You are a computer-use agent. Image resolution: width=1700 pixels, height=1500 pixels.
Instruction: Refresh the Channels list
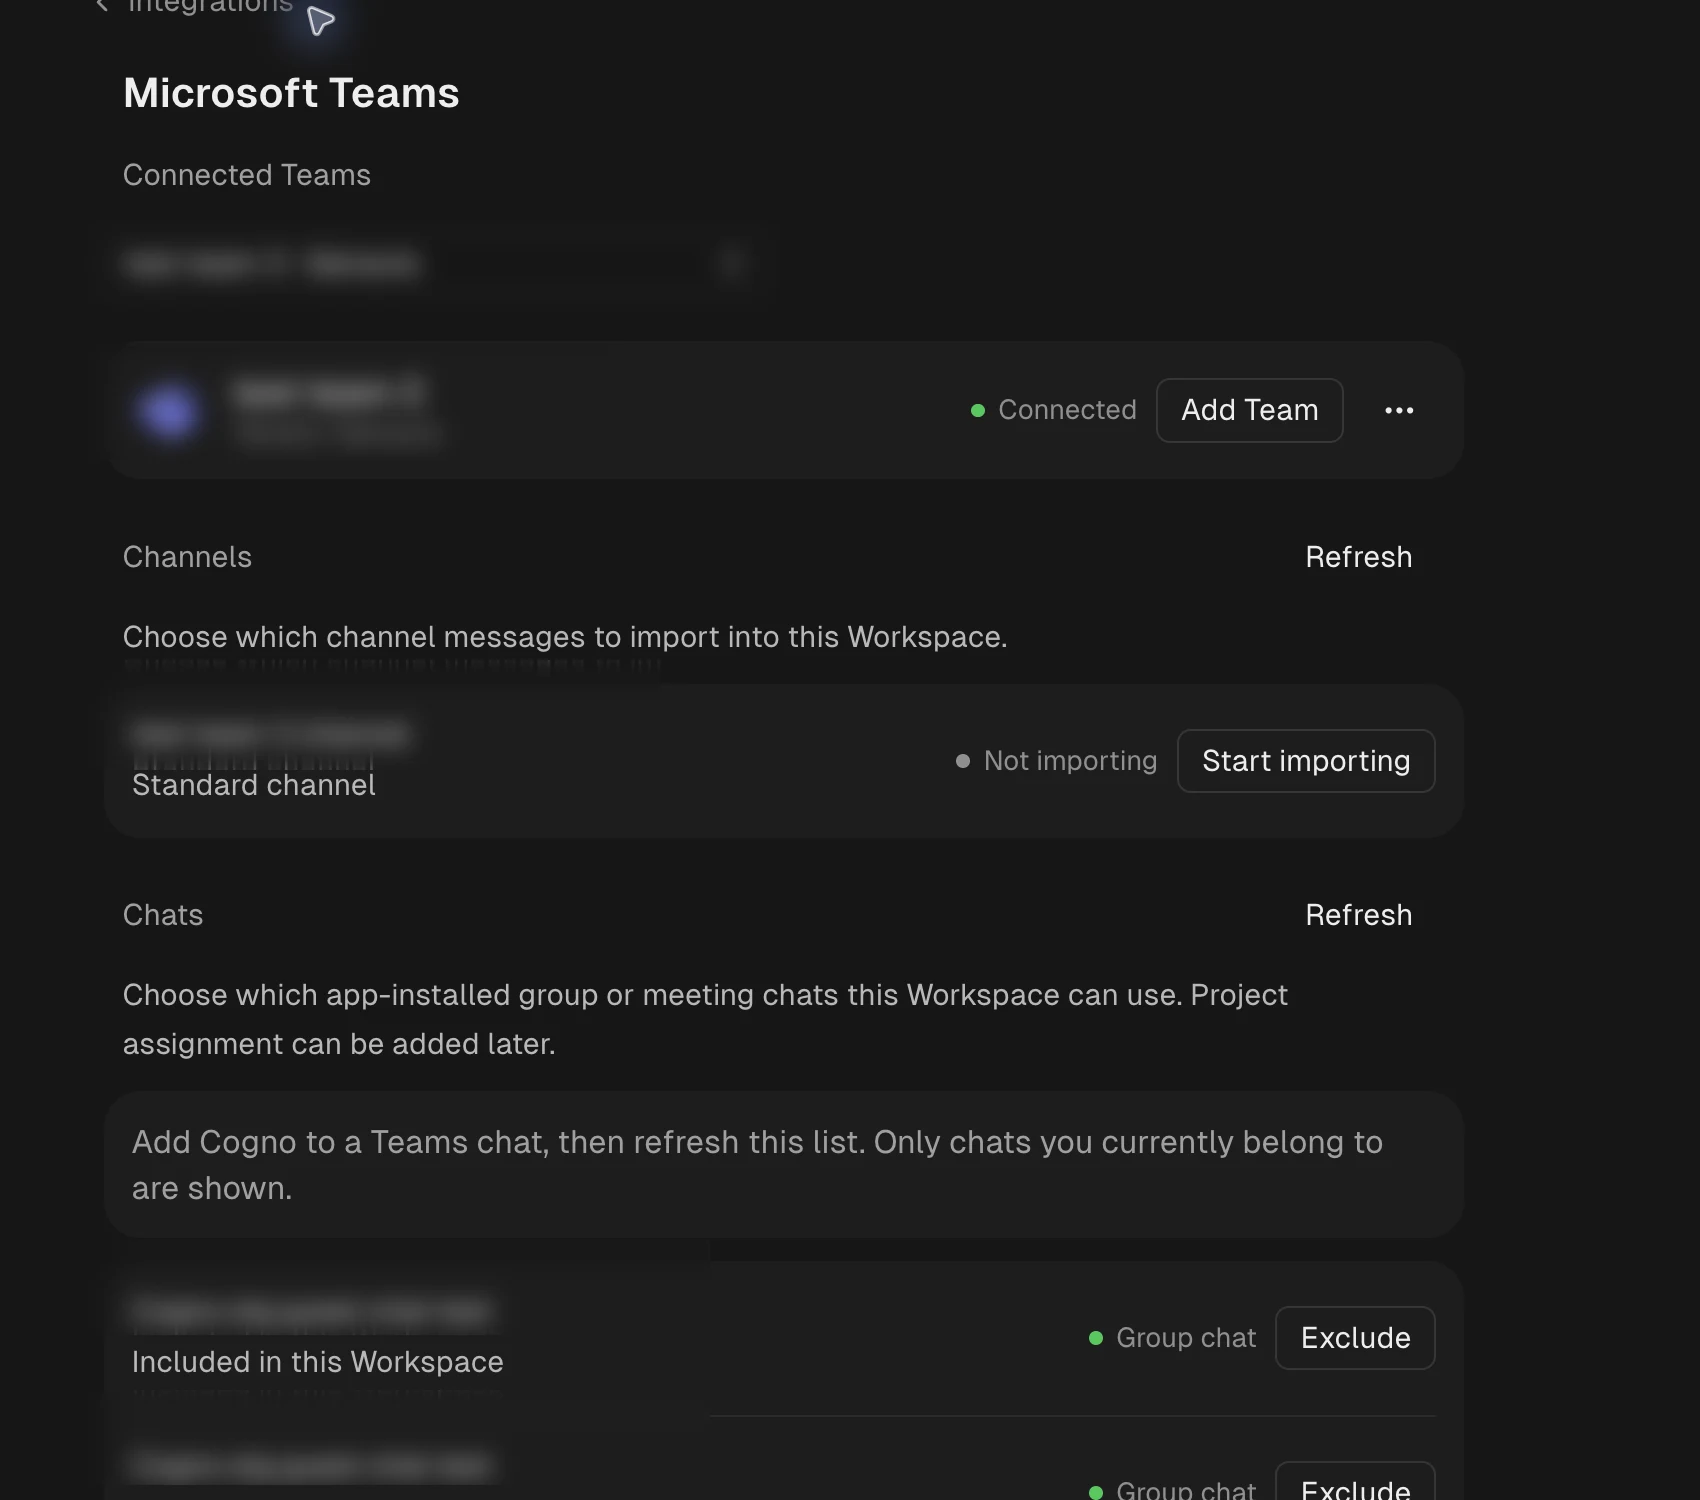[1358, 557]
